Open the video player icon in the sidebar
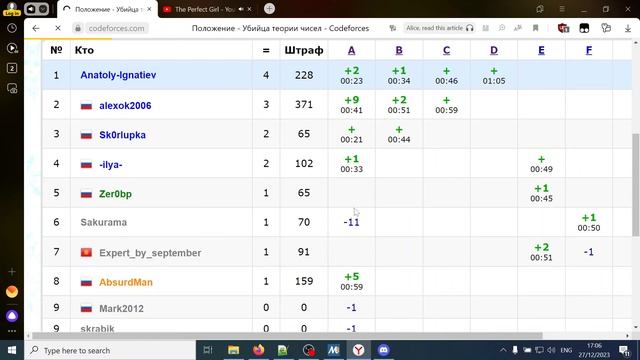This screenshot has width=640, height=360. (x=12, y=48)
